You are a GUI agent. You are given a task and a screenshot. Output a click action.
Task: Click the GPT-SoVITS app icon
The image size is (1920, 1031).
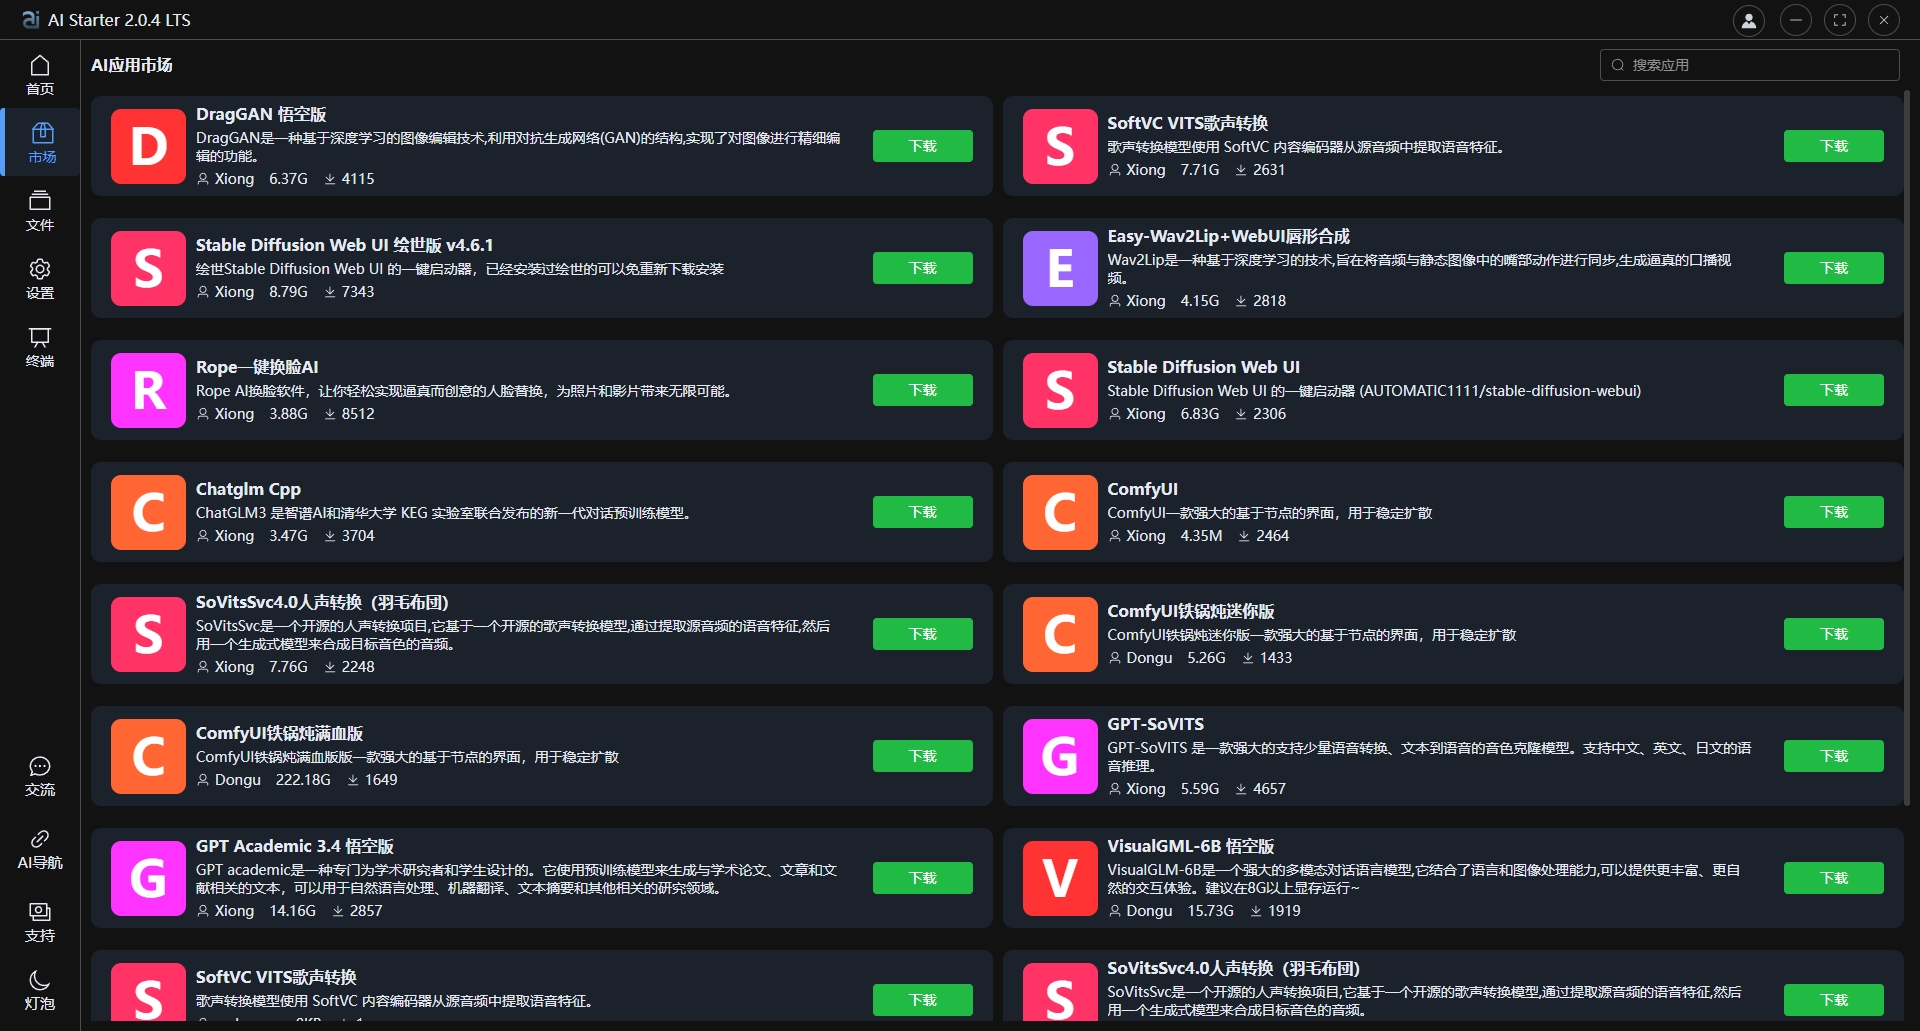1059,756
